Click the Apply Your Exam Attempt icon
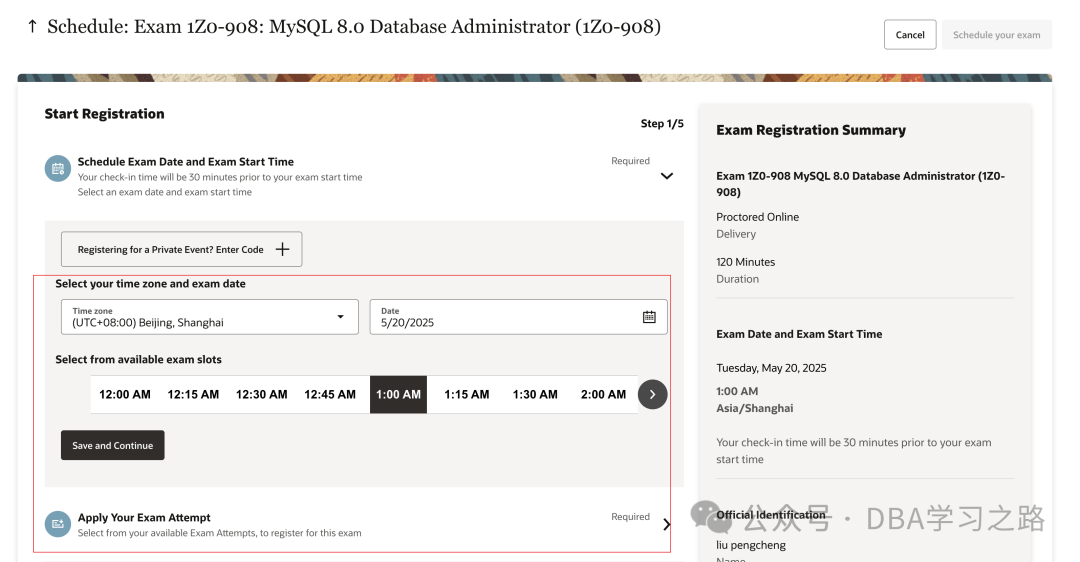 point(58,524)
